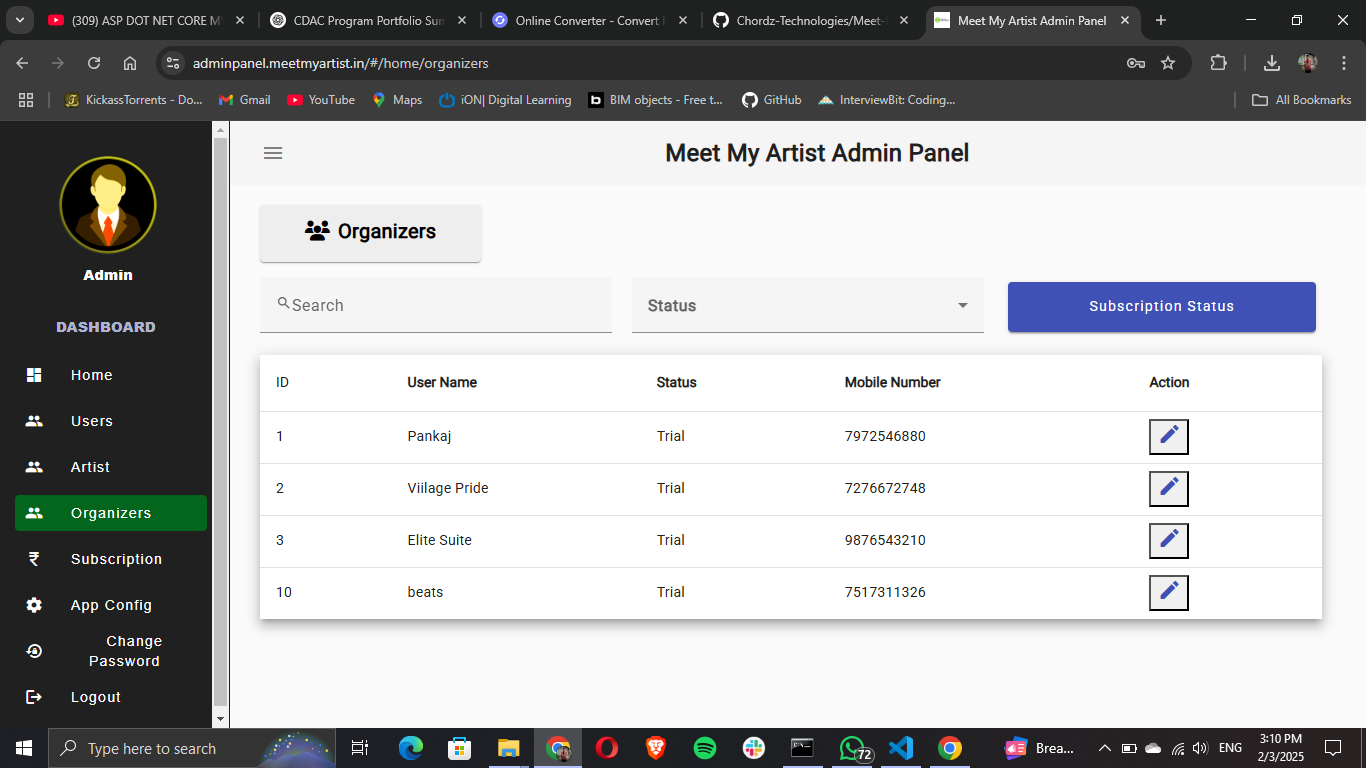Open the Status filter dropdown
This screenshot has width=1366, height=768.
(807, 306)
